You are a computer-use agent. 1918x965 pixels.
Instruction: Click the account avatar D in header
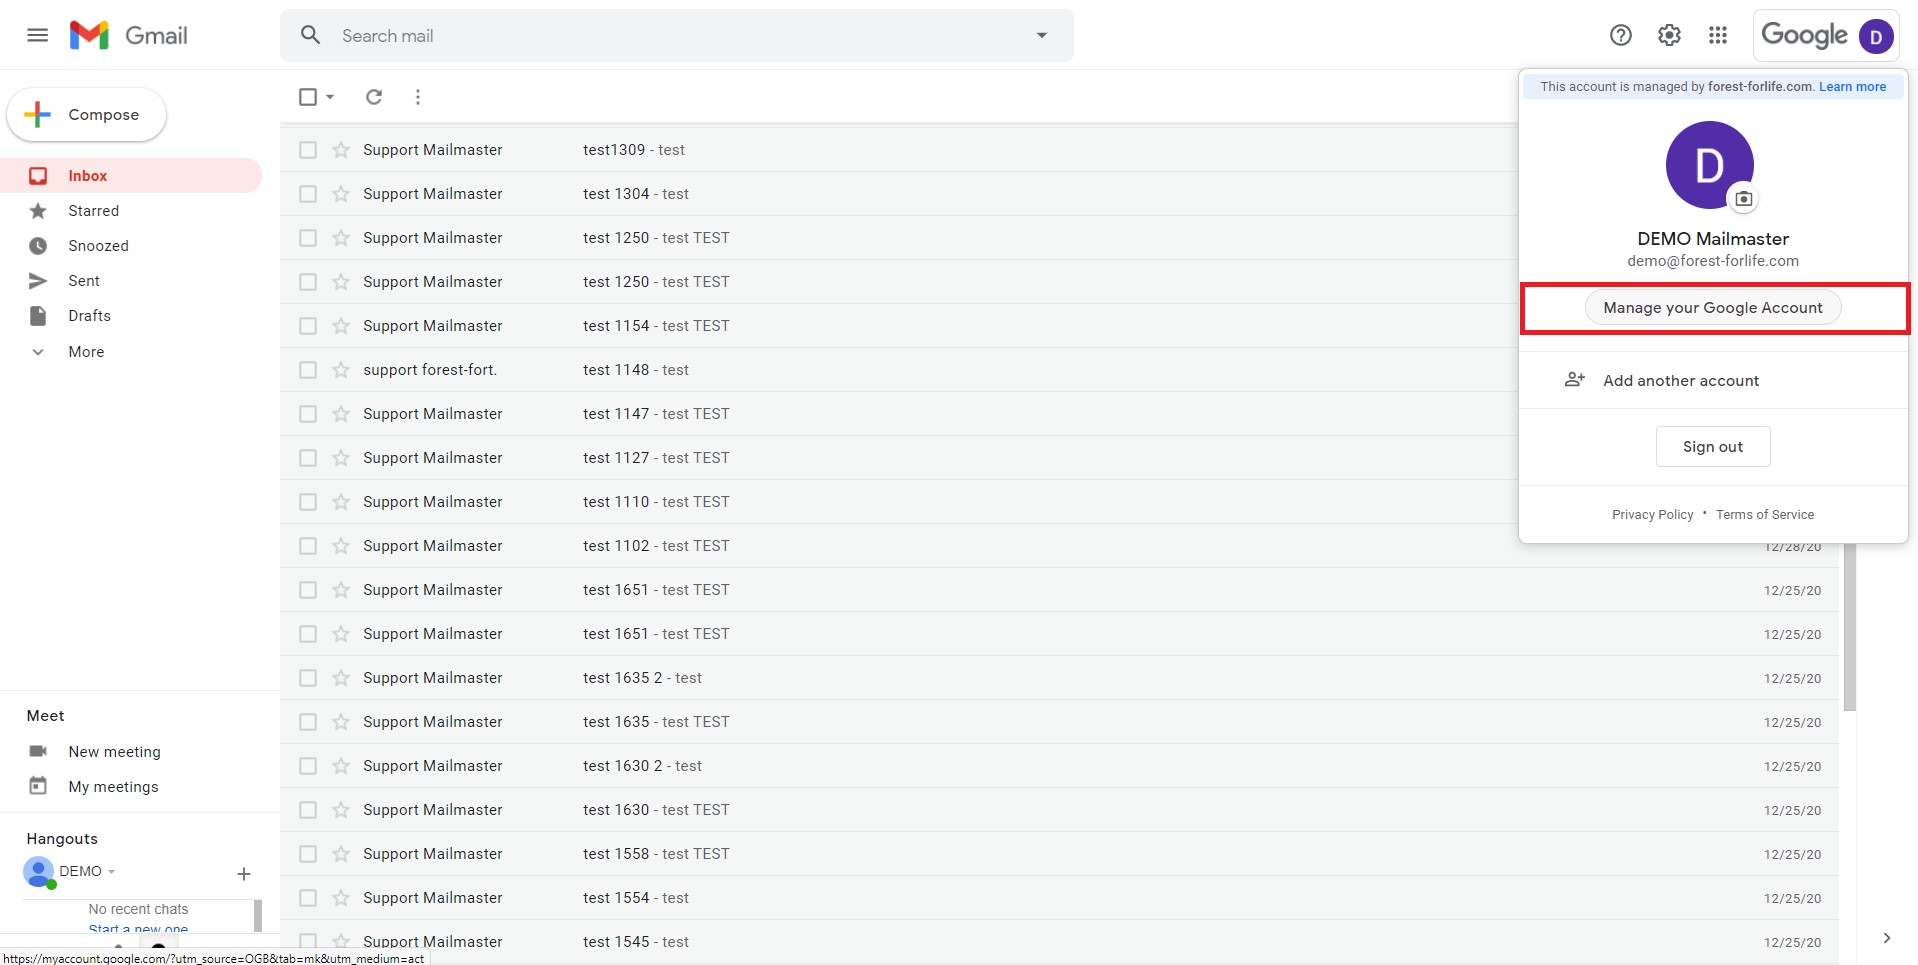tap(1876, 37)
